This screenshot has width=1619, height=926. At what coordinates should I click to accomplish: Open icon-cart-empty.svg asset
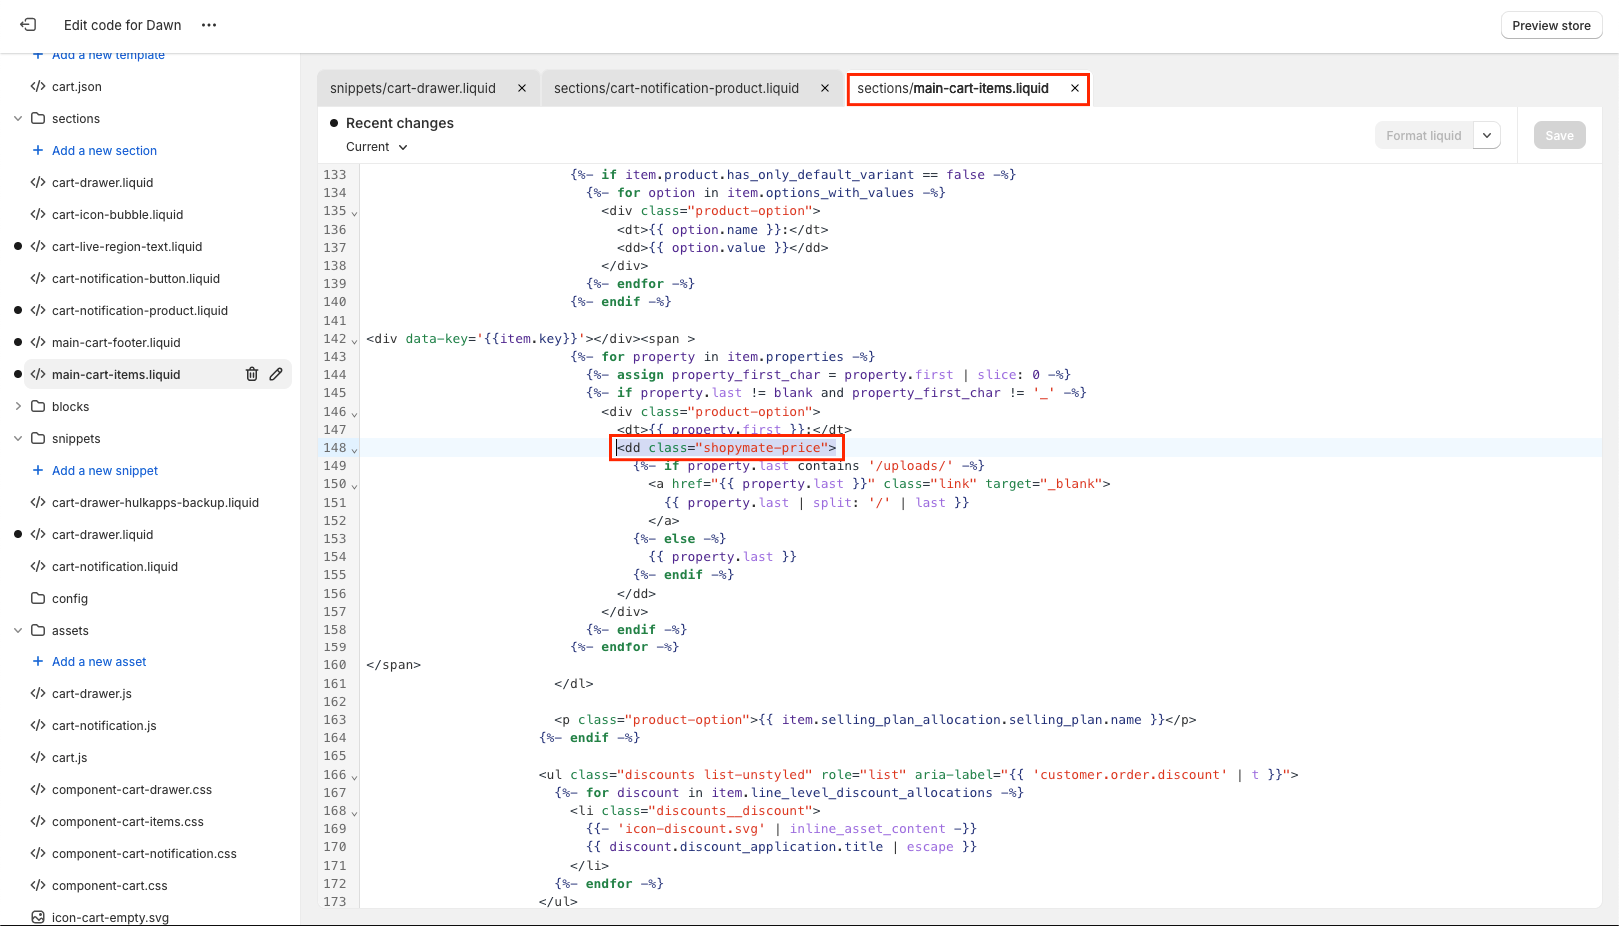[110, 917]
